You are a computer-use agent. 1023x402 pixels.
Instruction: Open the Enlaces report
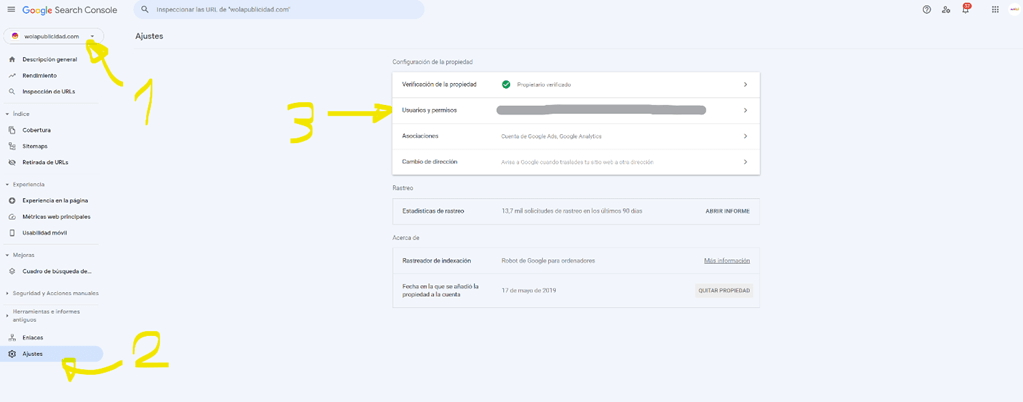[x=33, y=337]
